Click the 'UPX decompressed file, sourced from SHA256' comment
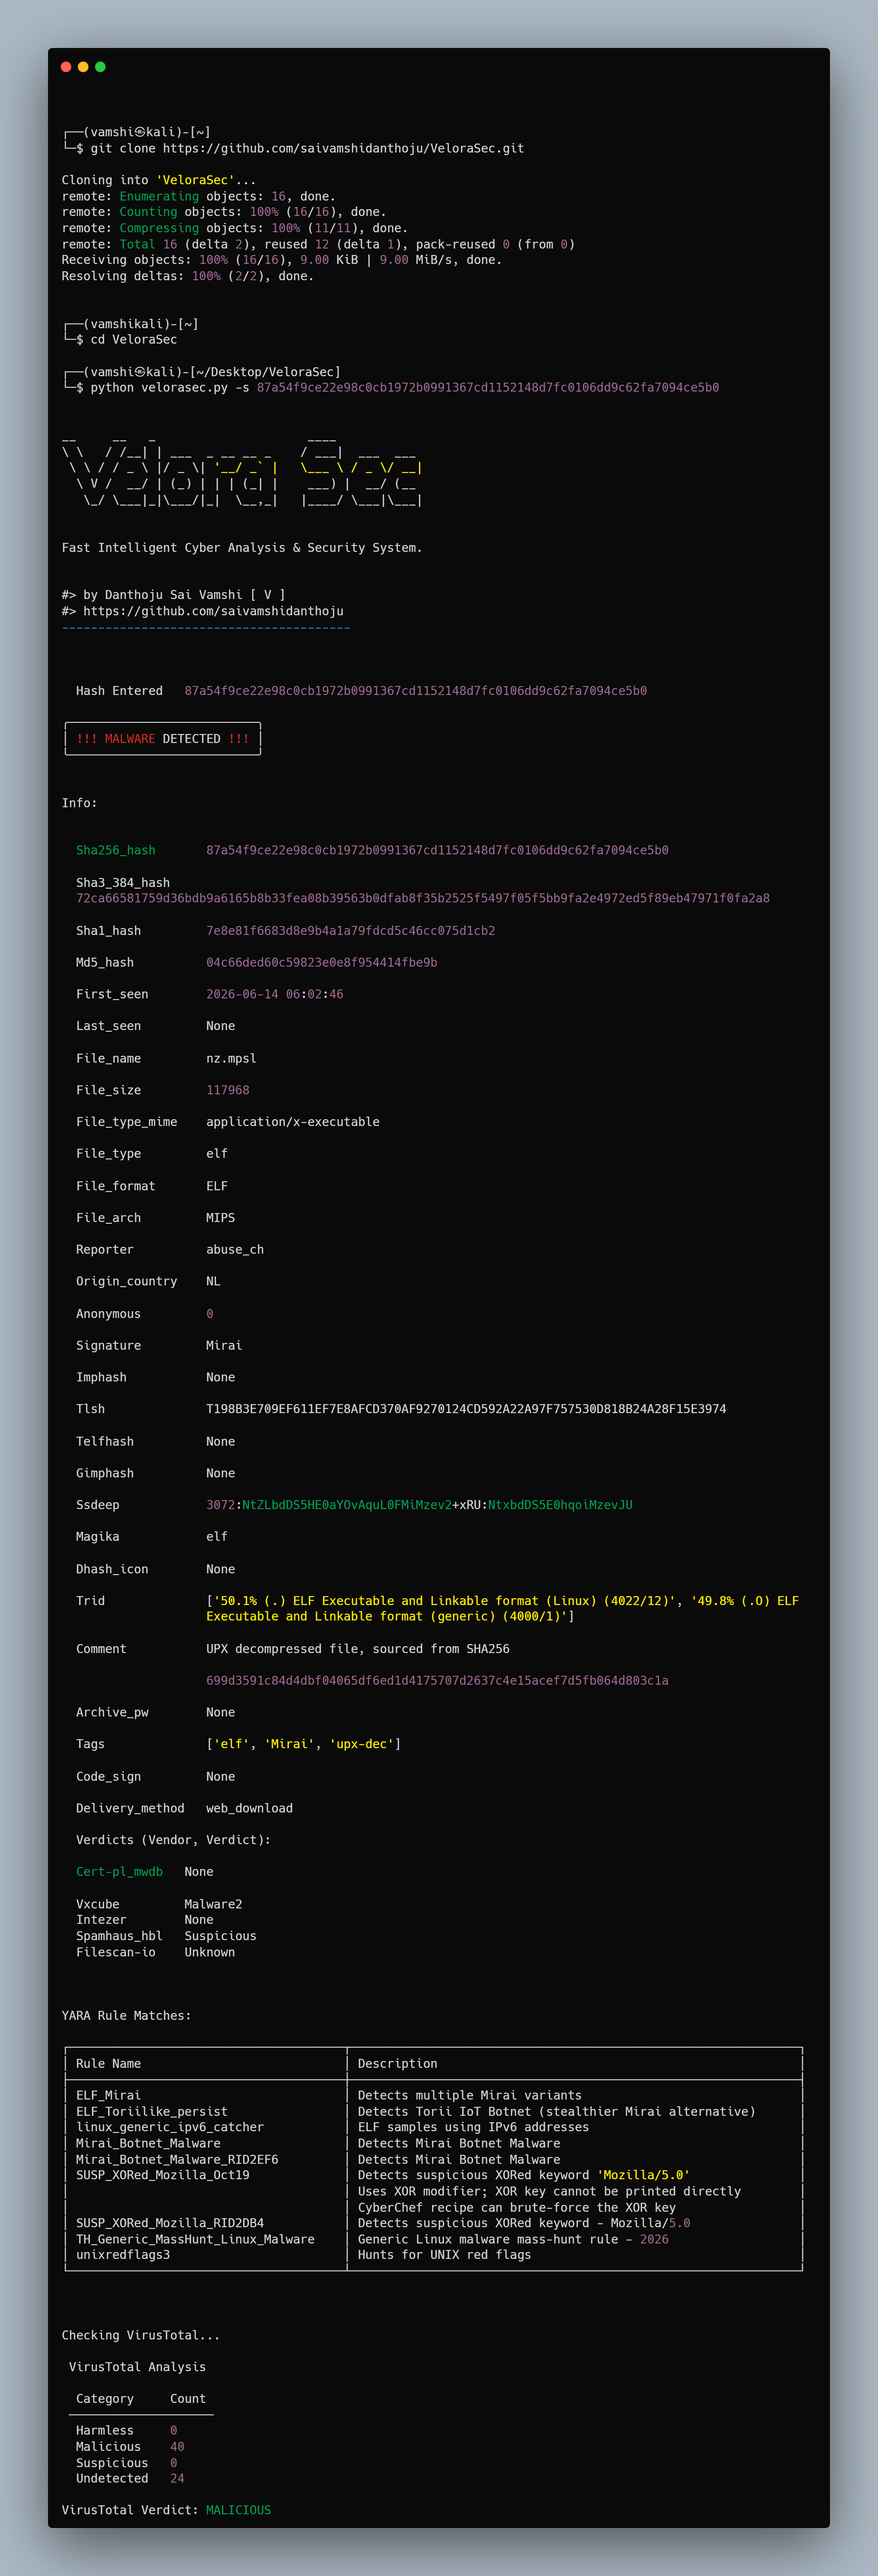 tap(358, 1649)
